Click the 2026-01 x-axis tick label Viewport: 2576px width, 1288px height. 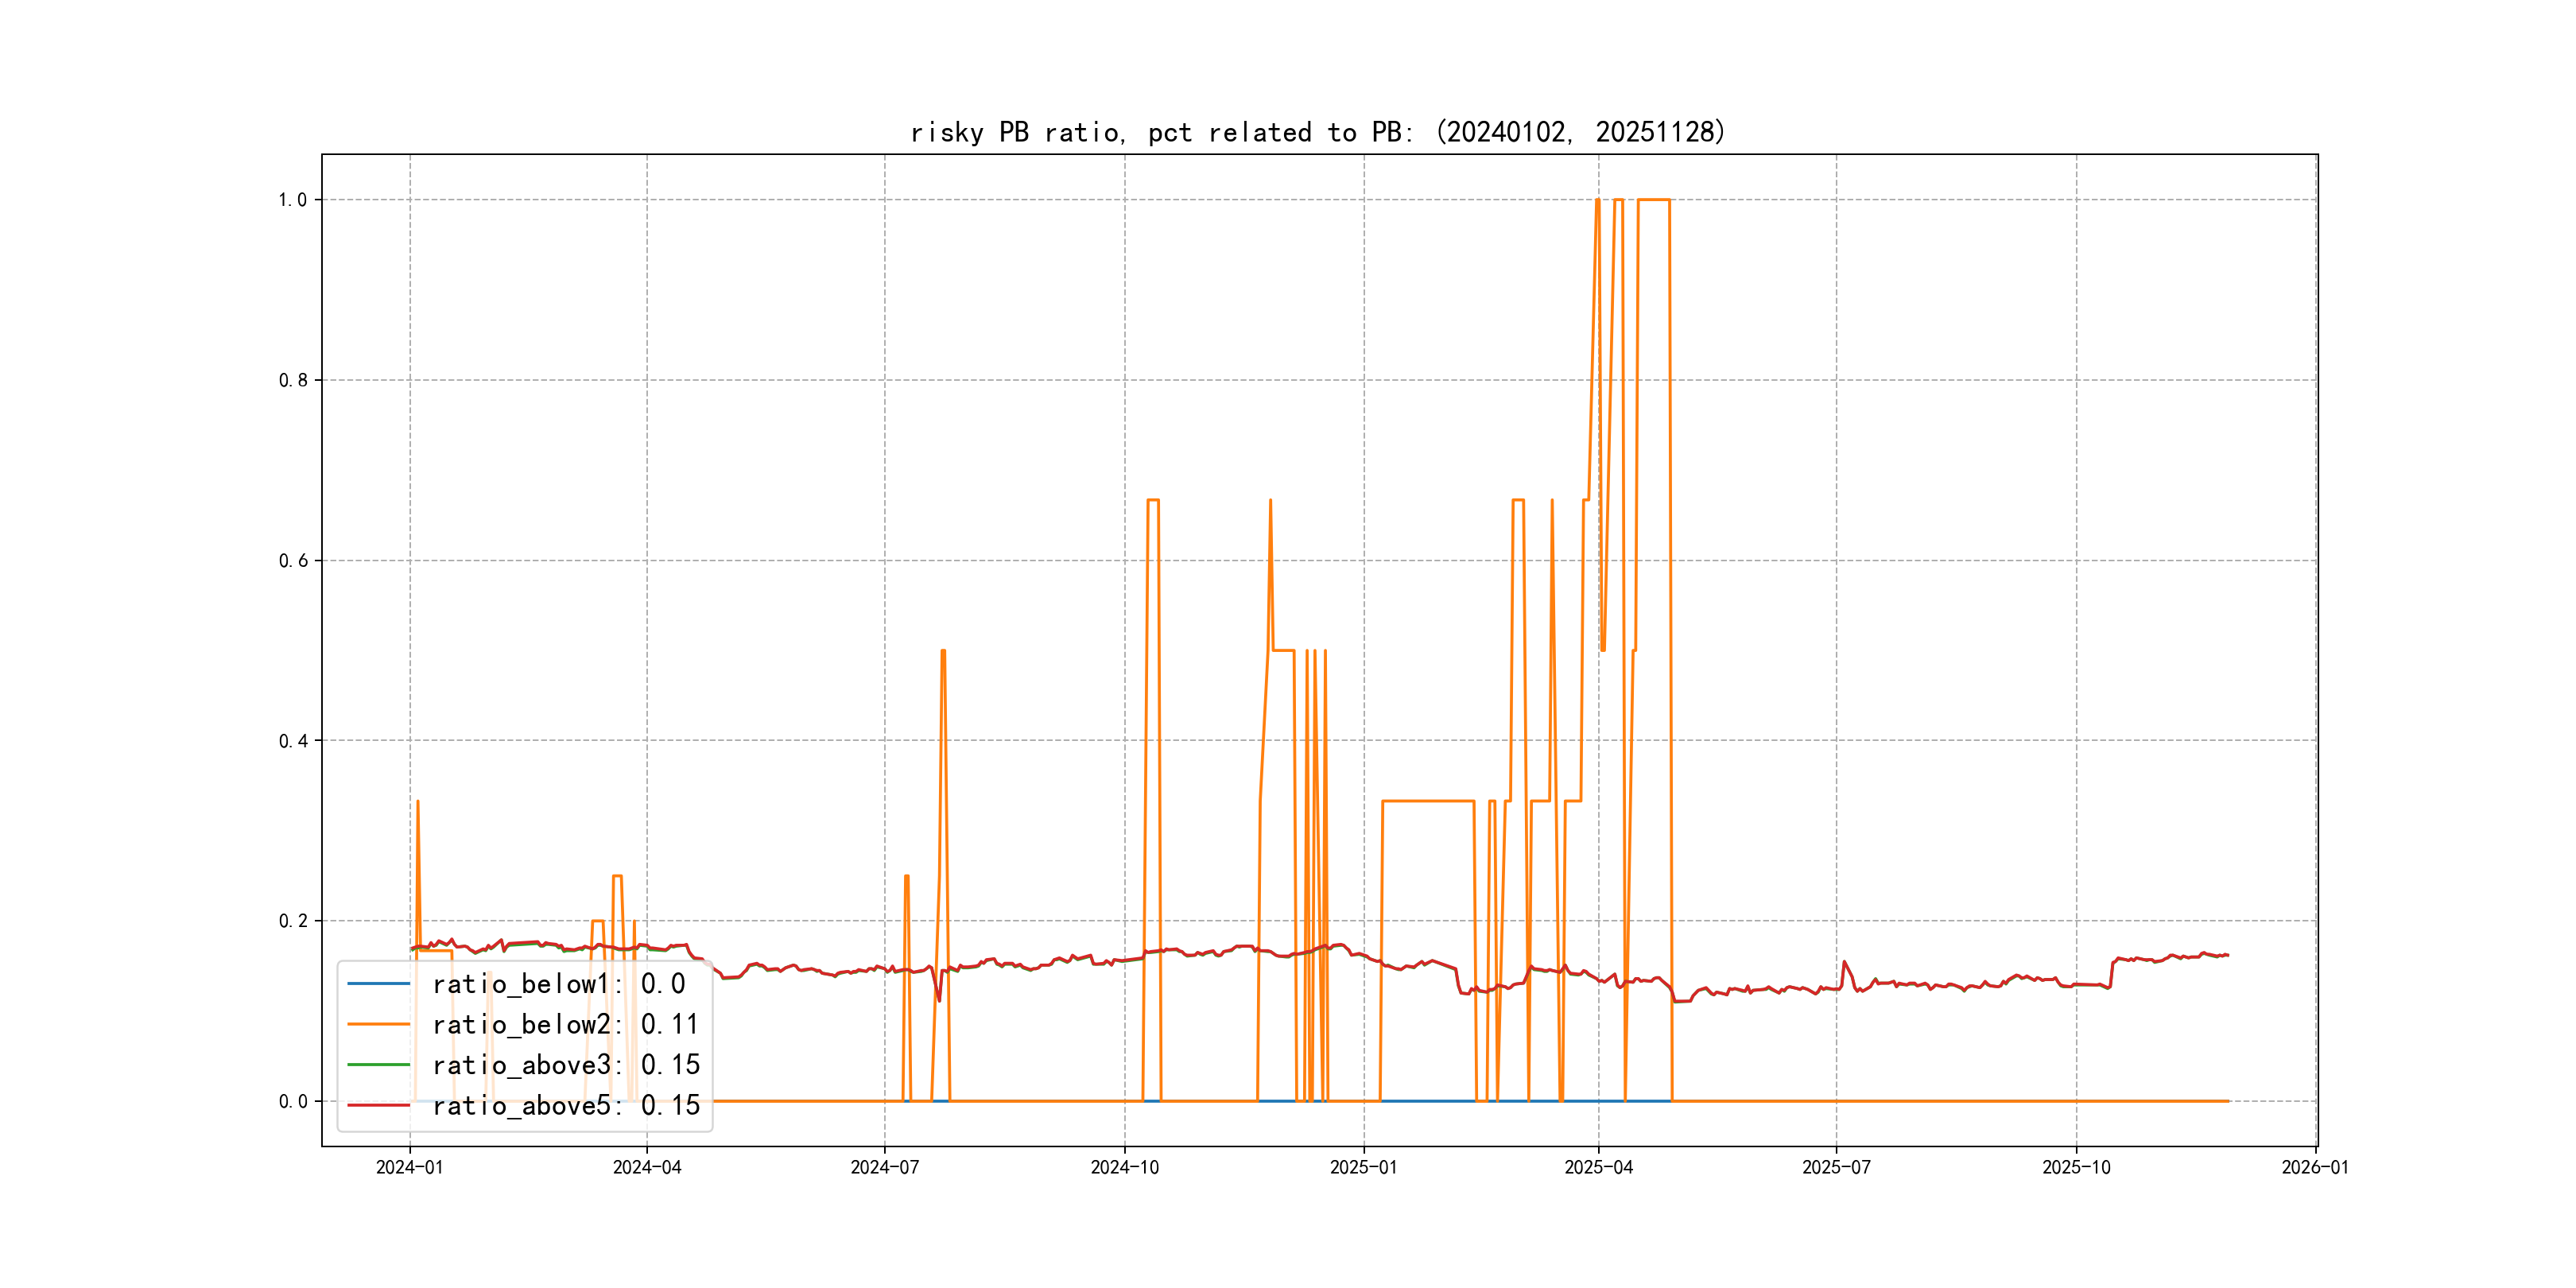click(2315, 1167)
